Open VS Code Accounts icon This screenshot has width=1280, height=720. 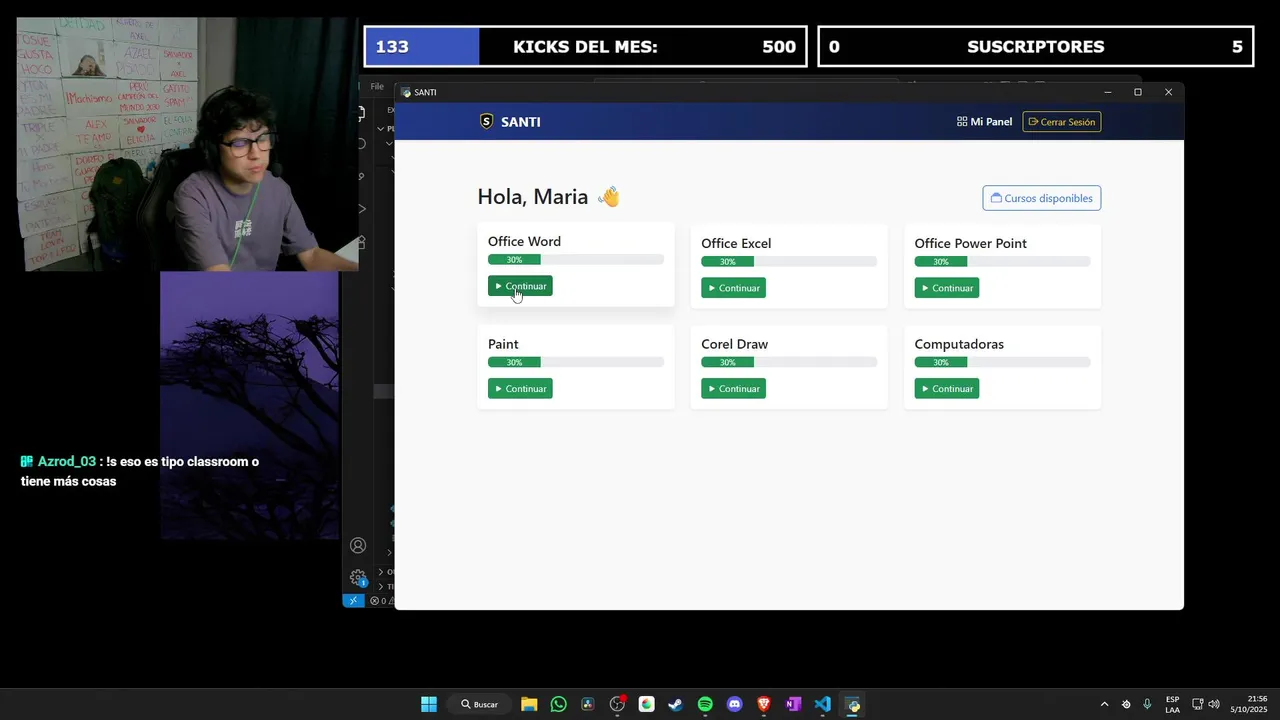point(358,546)
